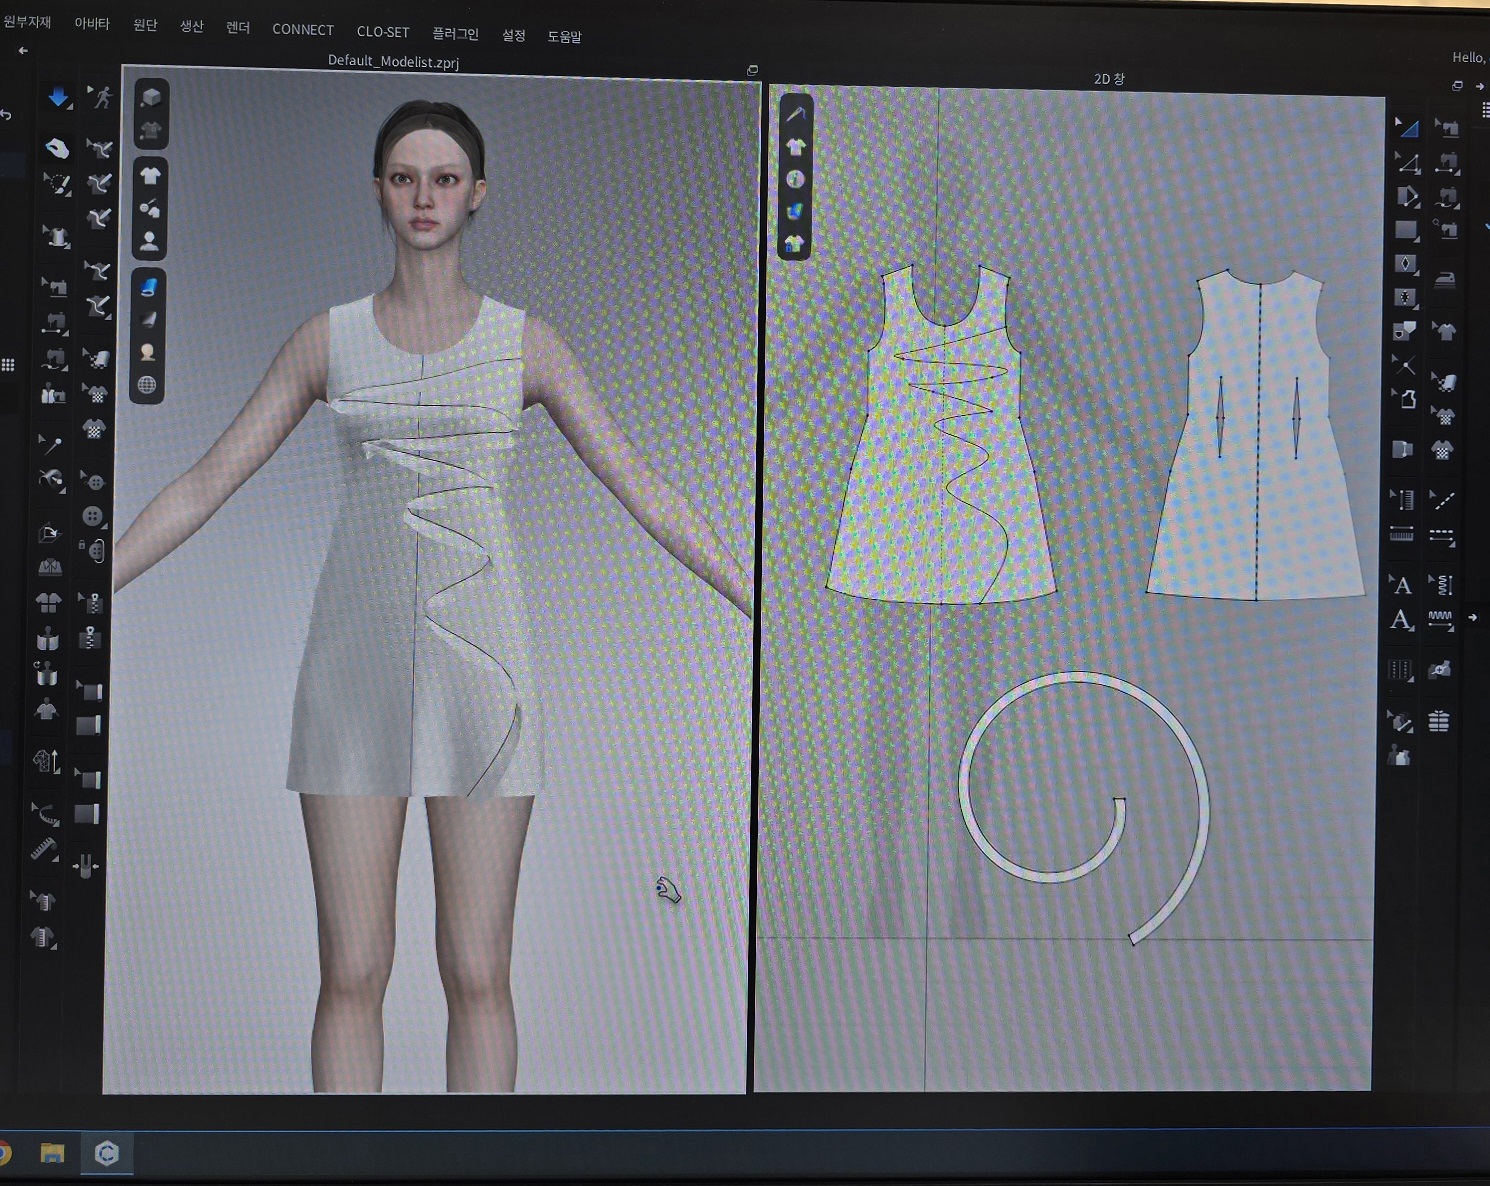1490x1186 pixels.
Task: Open the CLO-SET menu
Action: pos(383,32)
